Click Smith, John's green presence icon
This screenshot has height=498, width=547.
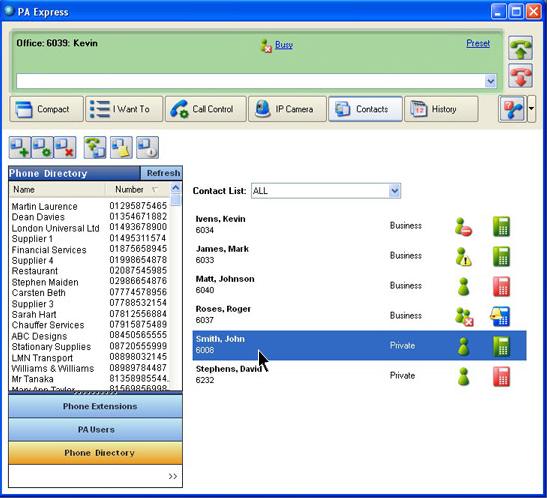[x=463, y=347]
